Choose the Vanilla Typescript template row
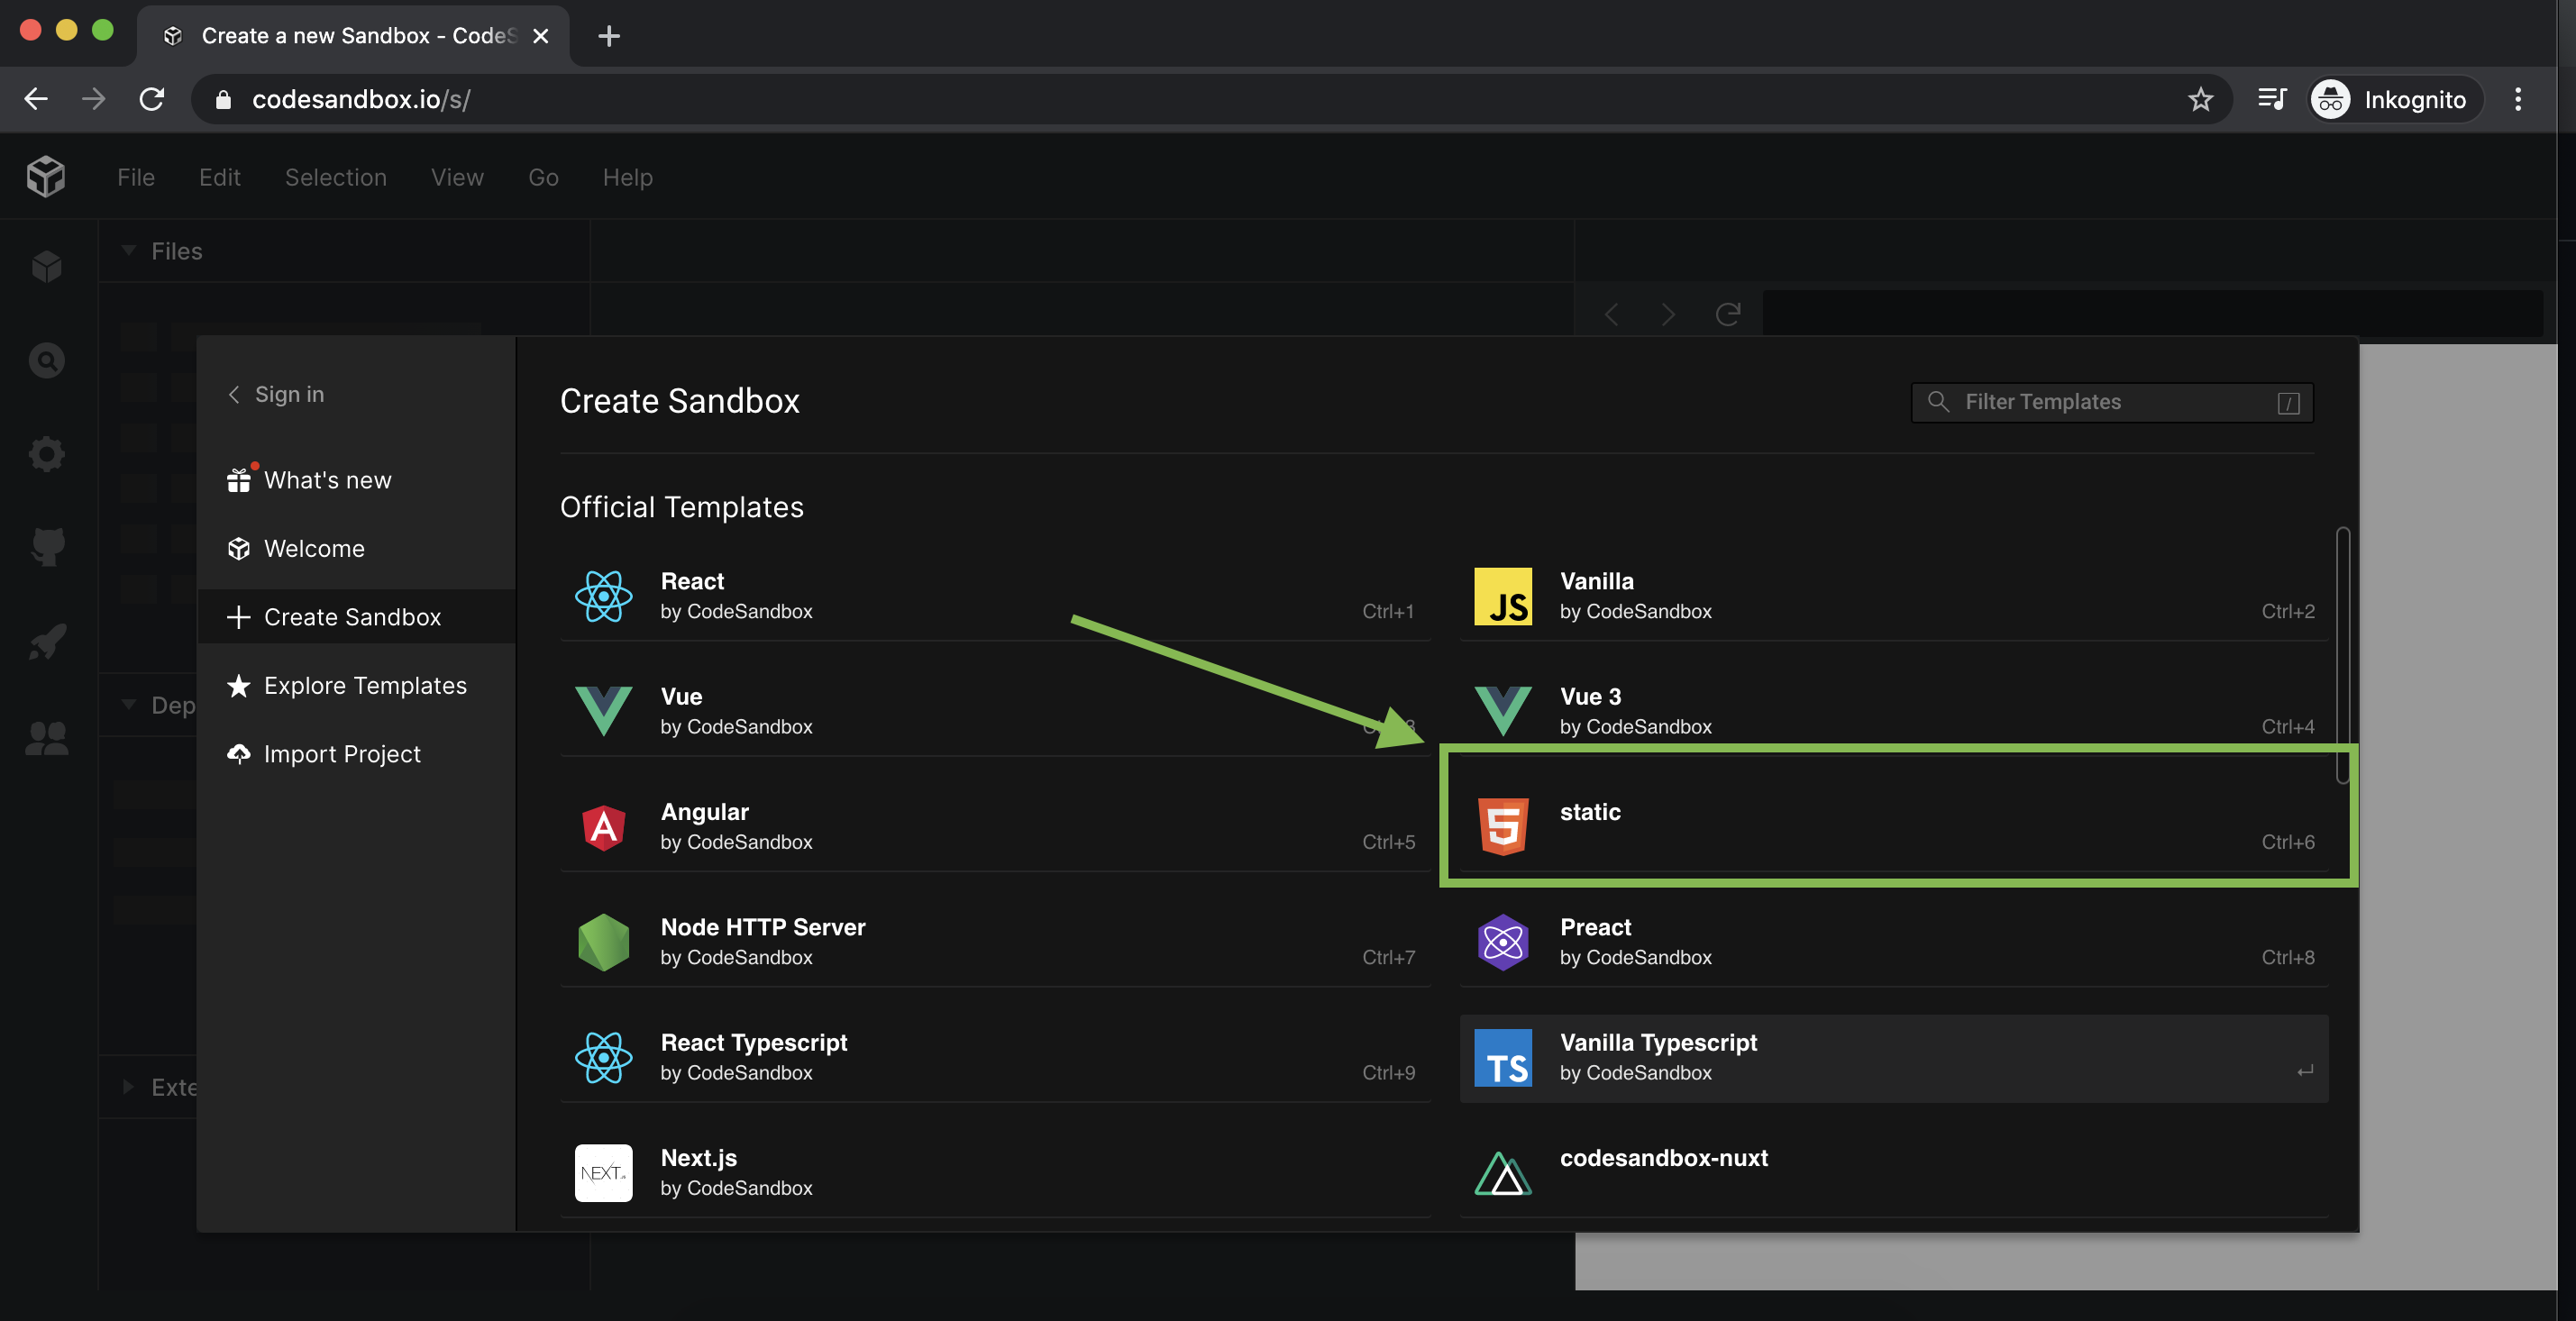 click(1894, 1058)
